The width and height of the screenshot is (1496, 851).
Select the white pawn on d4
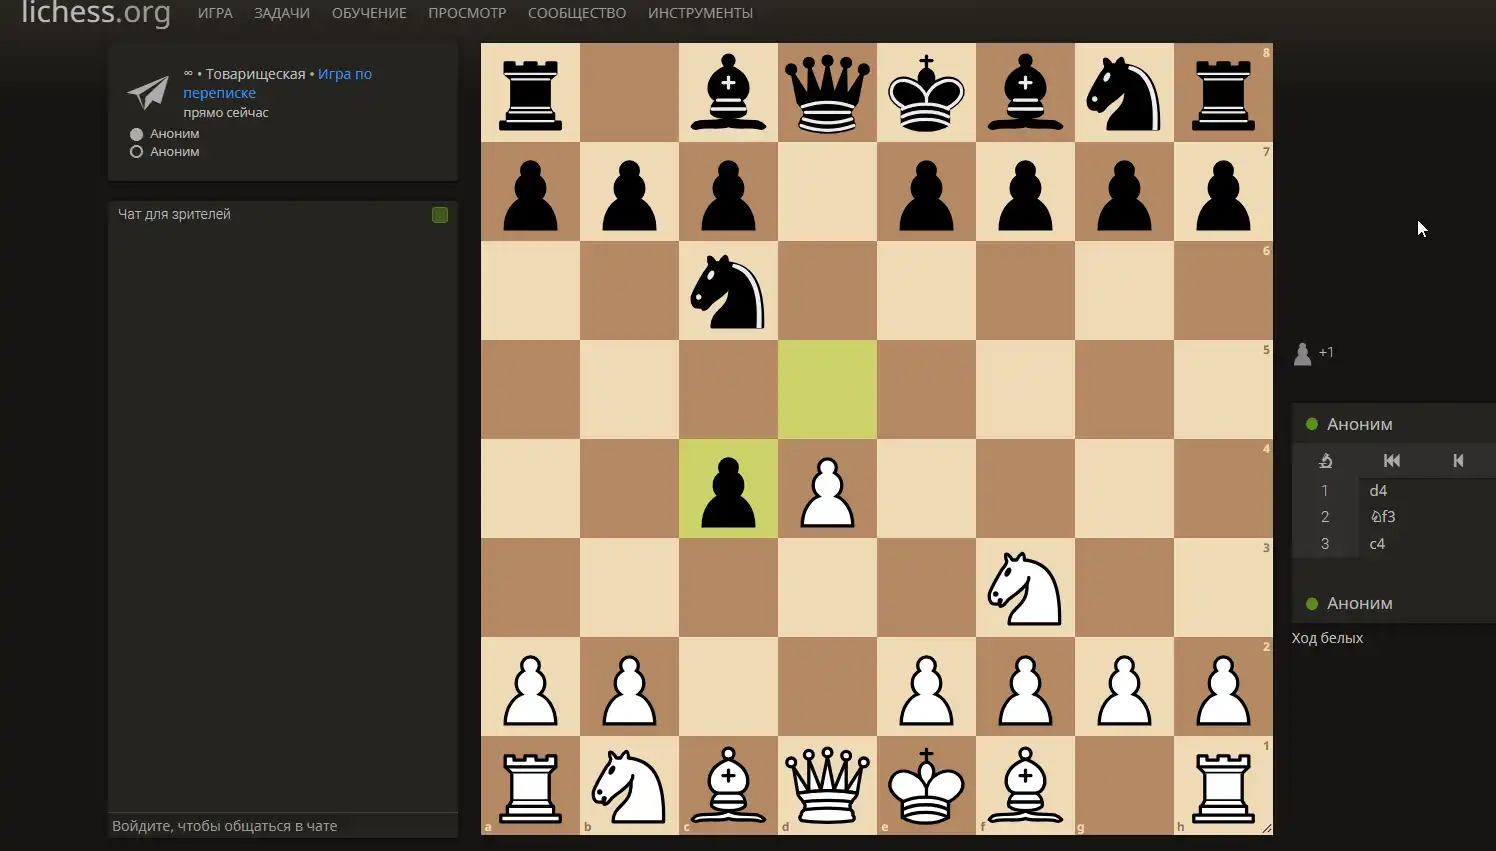(x=827, y=489)
